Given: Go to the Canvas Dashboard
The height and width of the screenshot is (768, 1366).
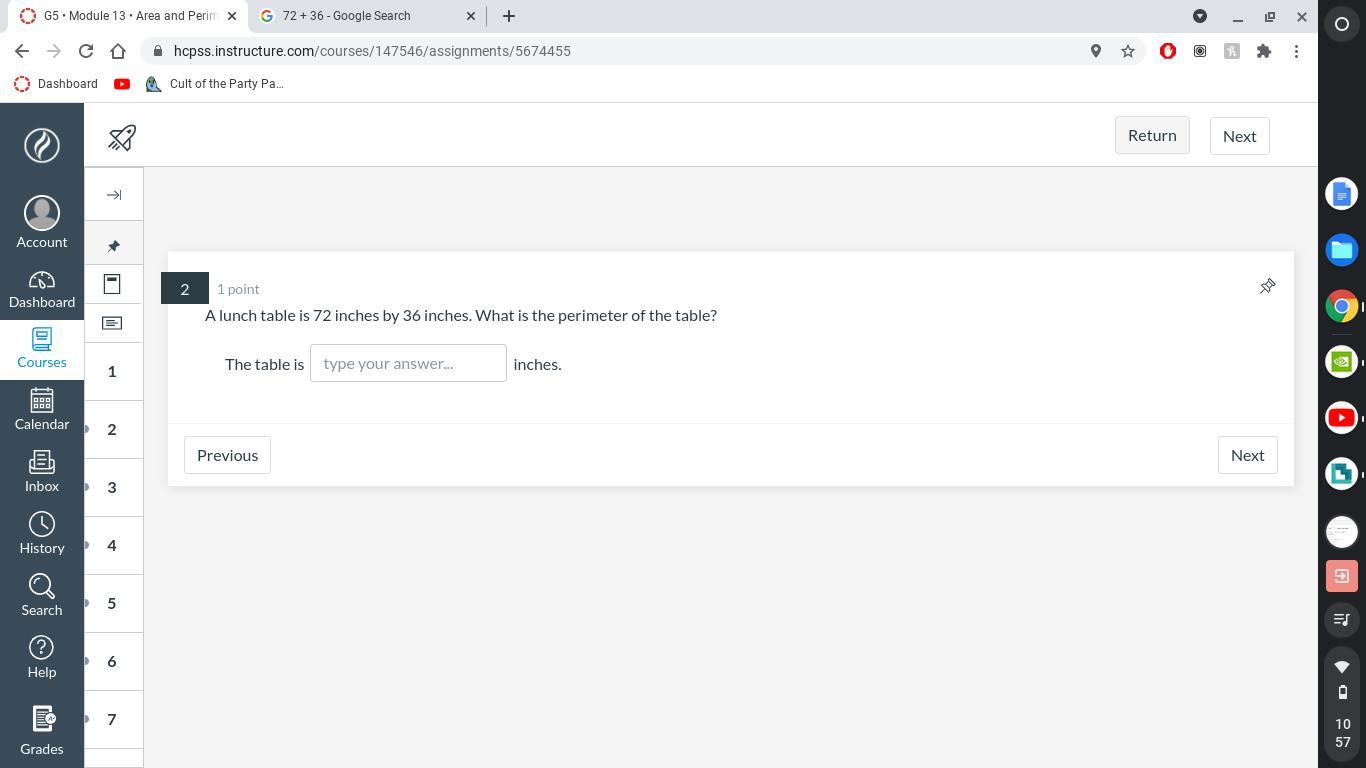Looking at the screenshot, I should [42, 290].
